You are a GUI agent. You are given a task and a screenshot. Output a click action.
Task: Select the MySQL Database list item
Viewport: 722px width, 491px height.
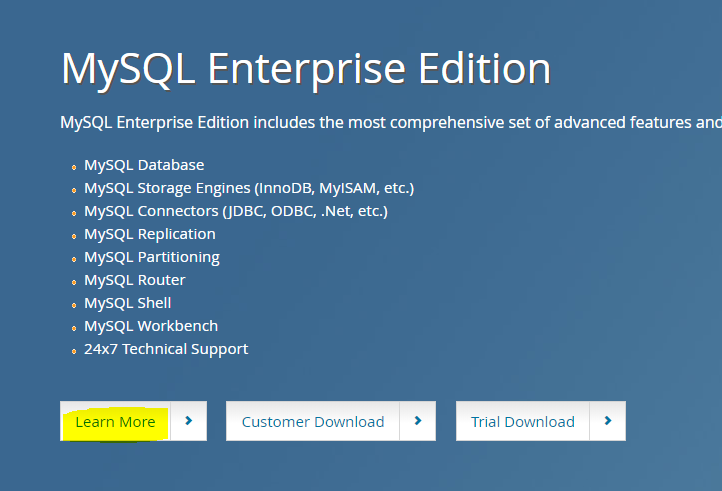pyautogui.click(x=144, y=165)
